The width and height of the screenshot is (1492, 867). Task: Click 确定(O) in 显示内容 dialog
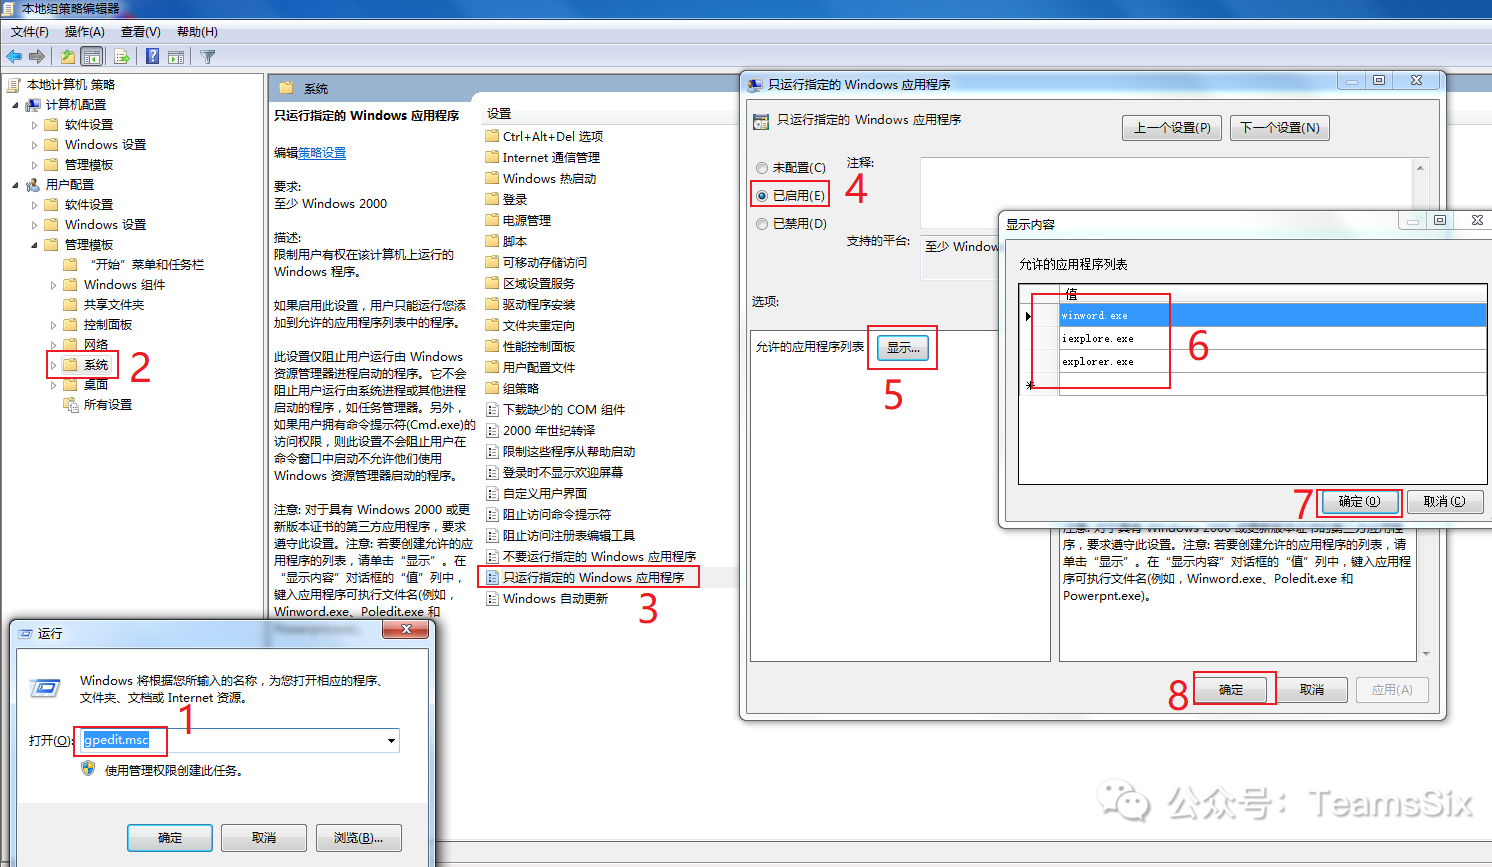tap(1359, 501)
